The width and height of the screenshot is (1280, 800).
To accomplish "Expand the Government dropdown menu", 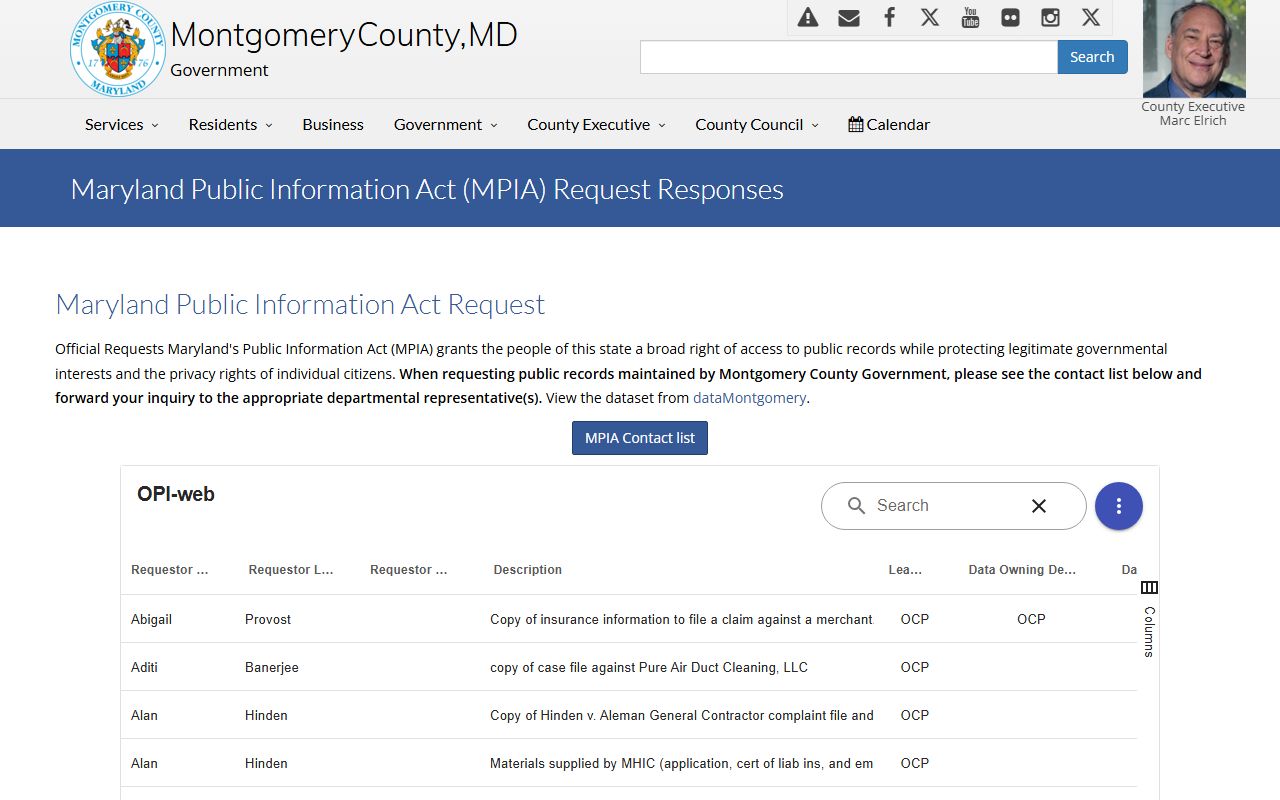I will (445, 124).
